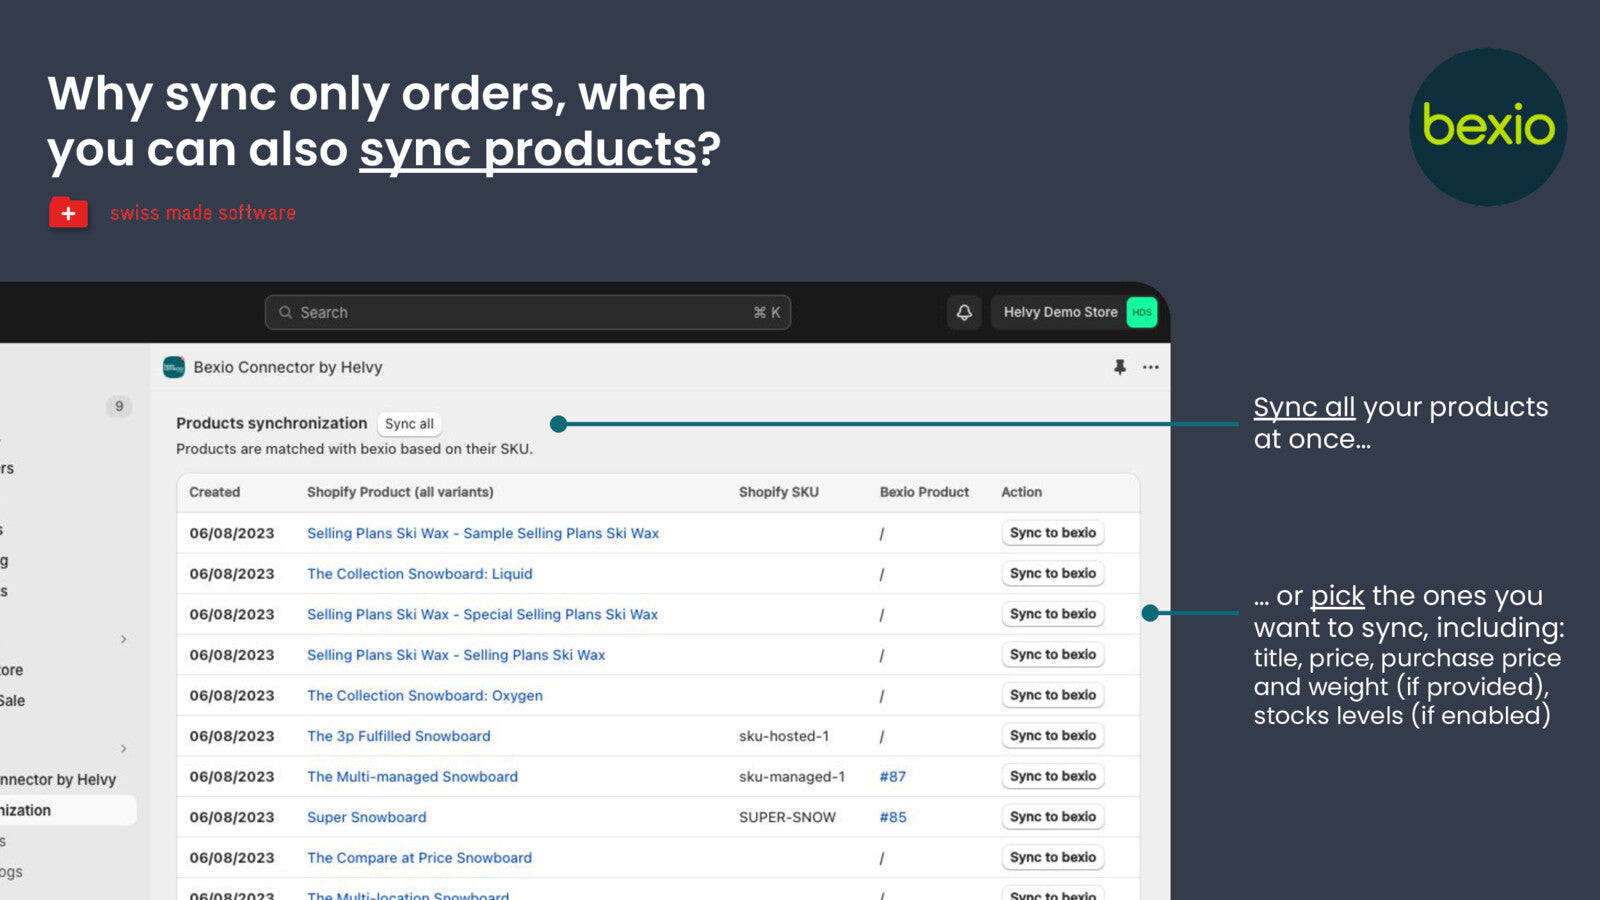Sync Super Snowboard to bexio
This screenshot has height=900, width=1600.
1053,816
